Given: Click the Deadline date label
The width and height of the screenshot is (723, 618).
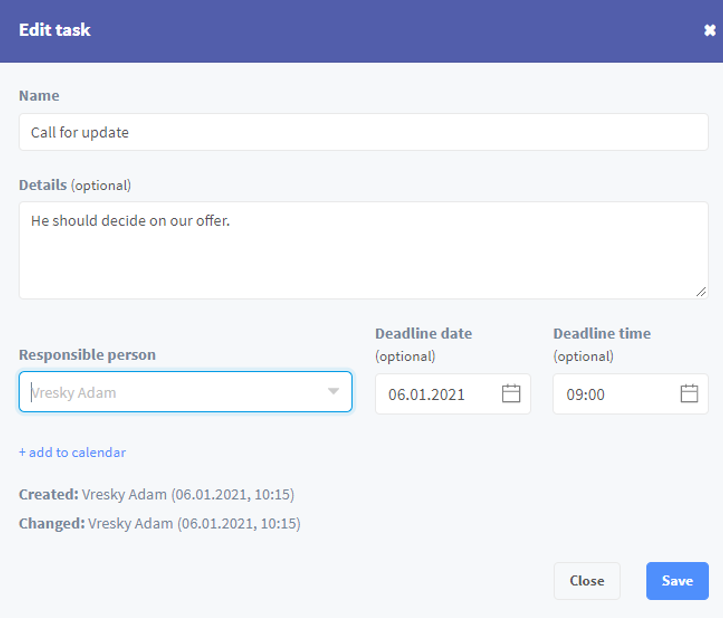Looking at the screenshot, I should pos(423,333).
